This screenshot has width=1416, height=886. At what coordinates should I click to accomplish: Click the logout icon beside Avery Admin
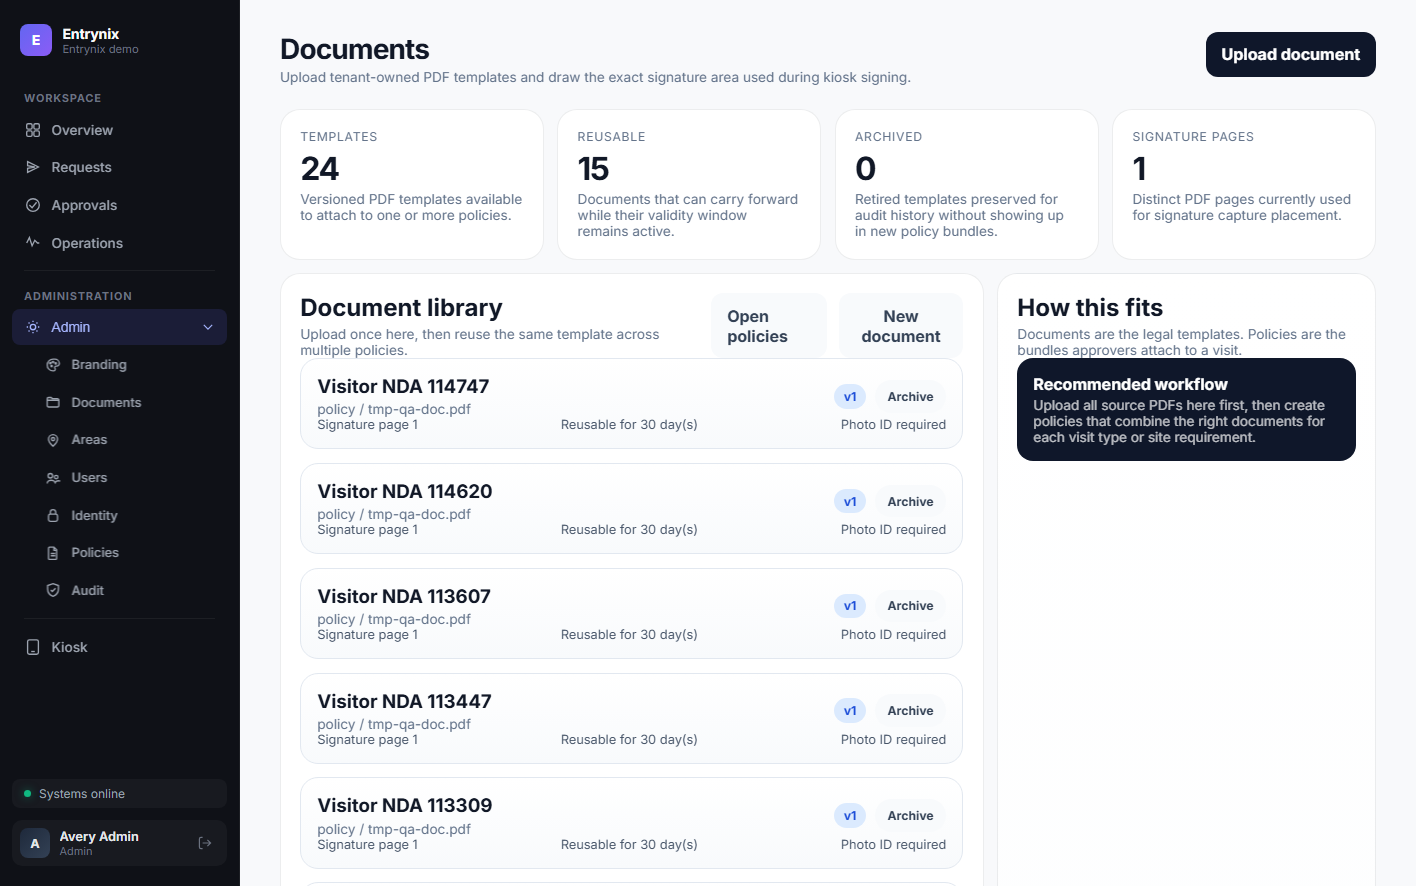205,843
